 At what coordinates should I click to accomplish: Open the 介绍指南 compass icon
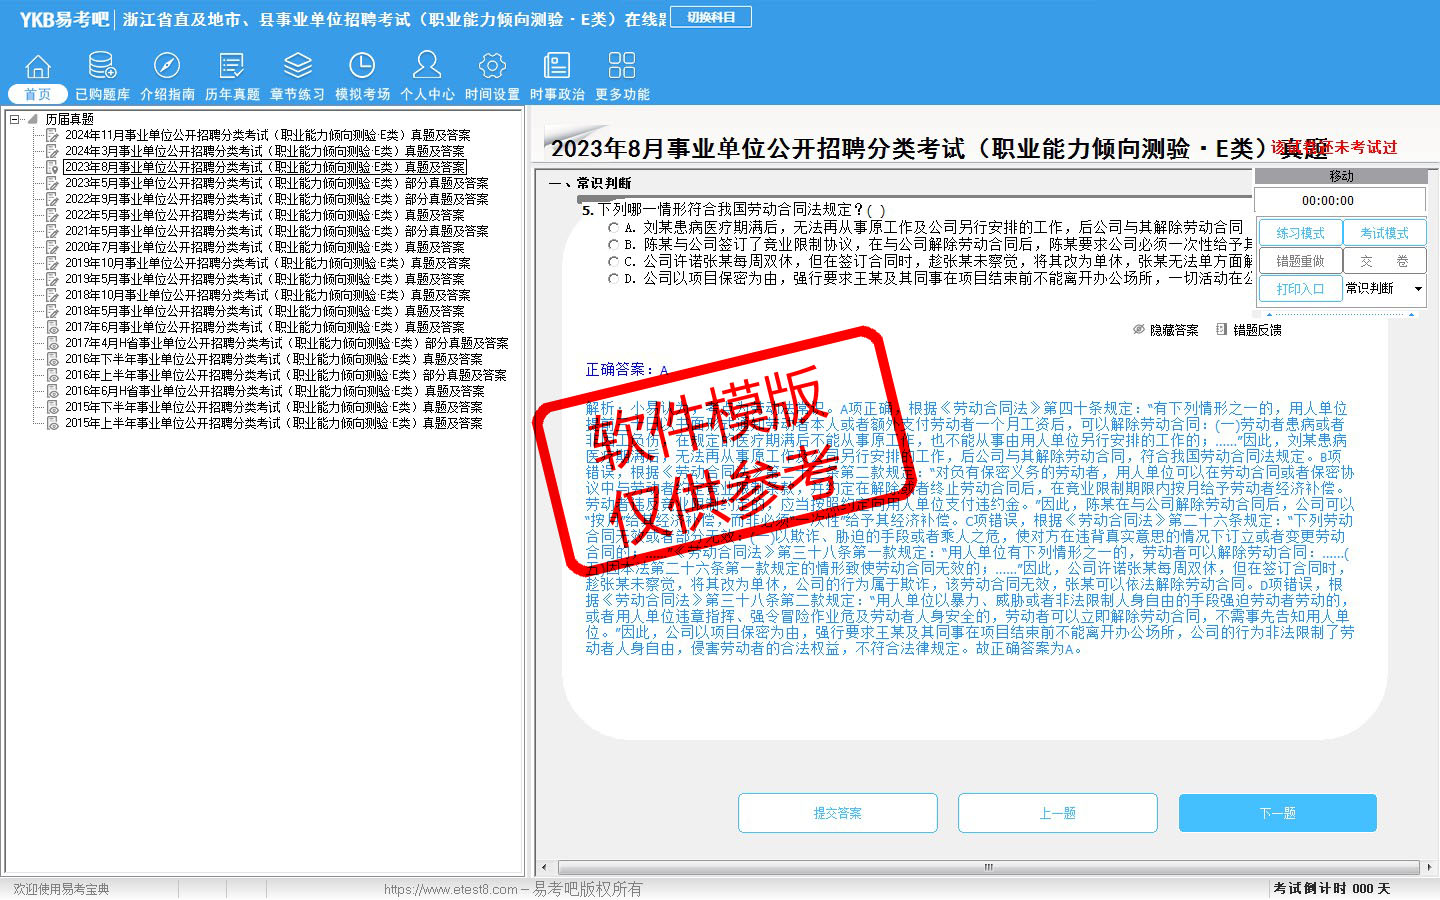(167, 67)
